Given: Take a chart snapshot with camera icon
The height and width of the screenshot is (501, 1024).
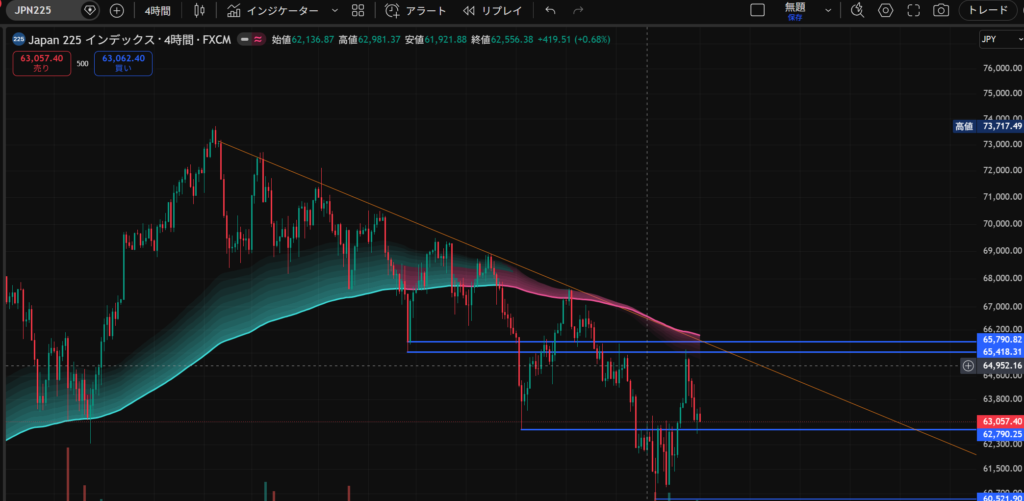Looking at the screenshot, I should [941, 10].
